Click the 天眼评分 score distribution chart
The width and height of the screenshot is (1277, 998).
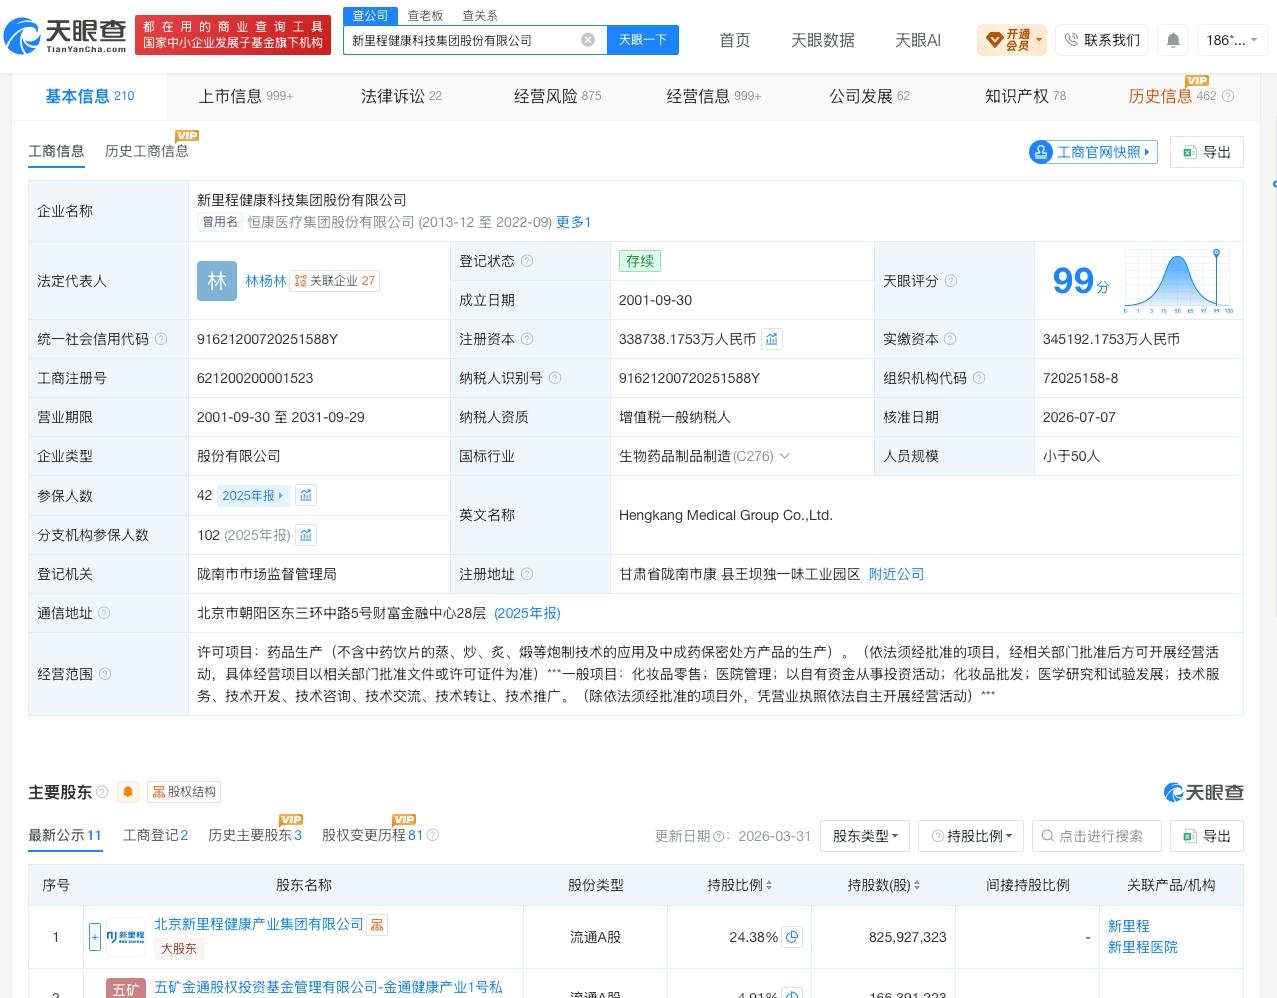(1179, 281)
